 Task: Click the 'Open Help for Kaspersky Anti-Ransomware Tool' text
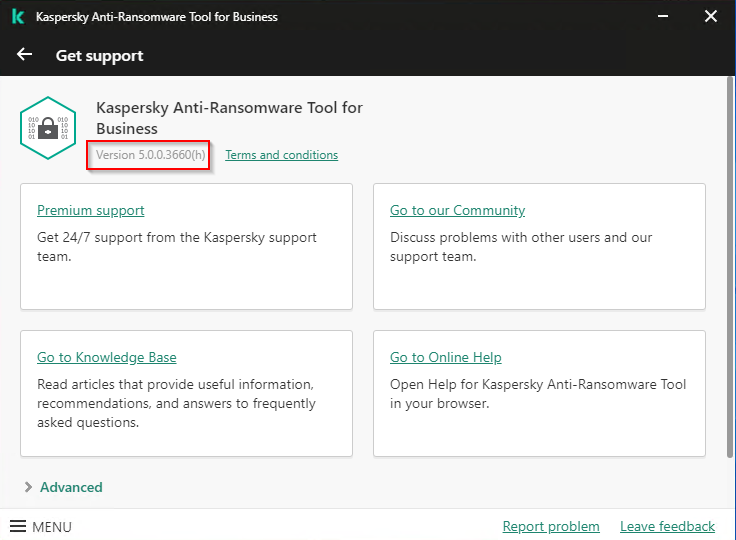pos(538,394)
